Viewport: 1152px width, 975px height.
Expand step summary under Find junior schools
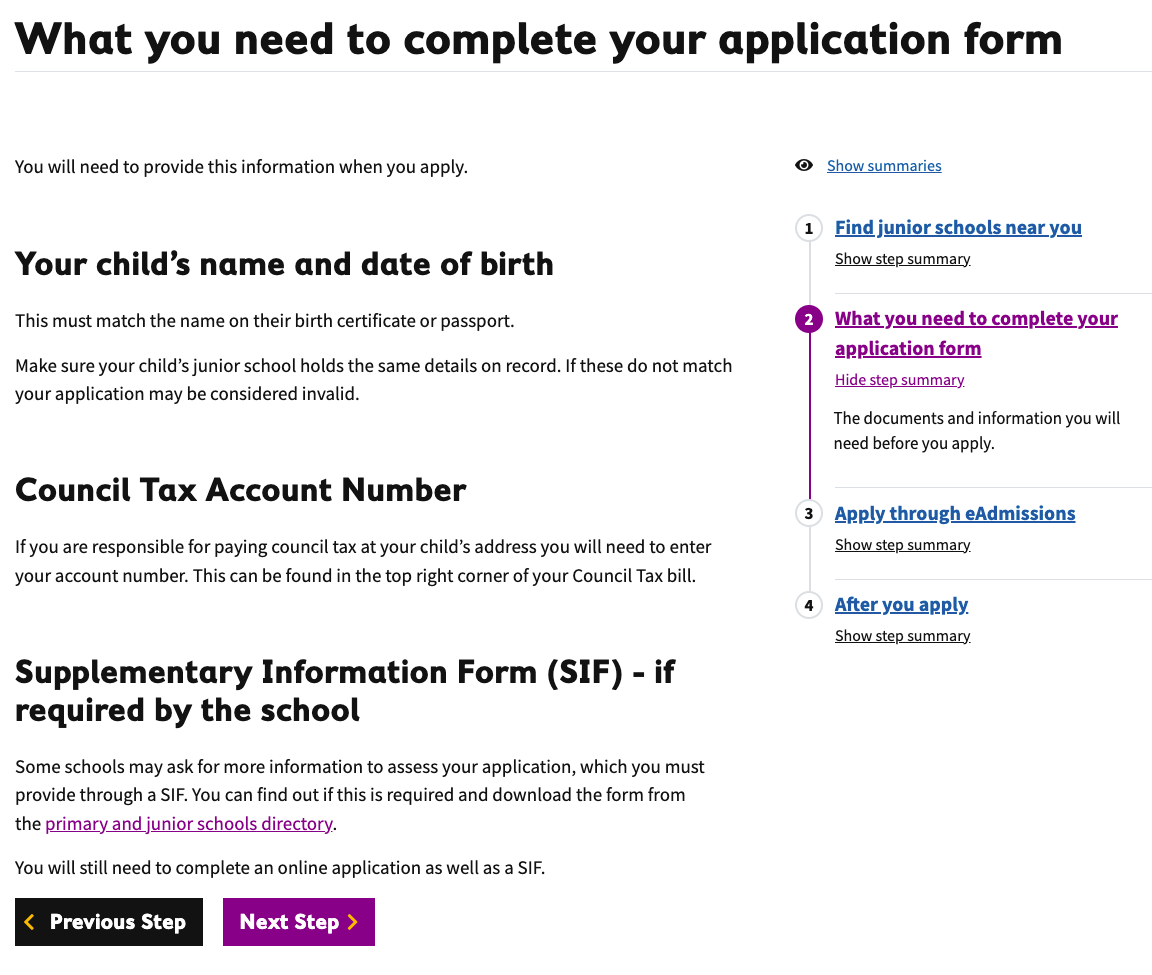(x=902, y=258)
